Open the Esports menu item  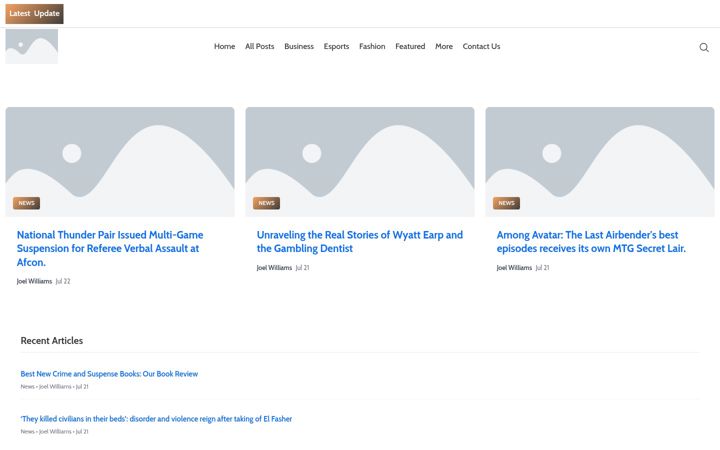tap(336, 46)
